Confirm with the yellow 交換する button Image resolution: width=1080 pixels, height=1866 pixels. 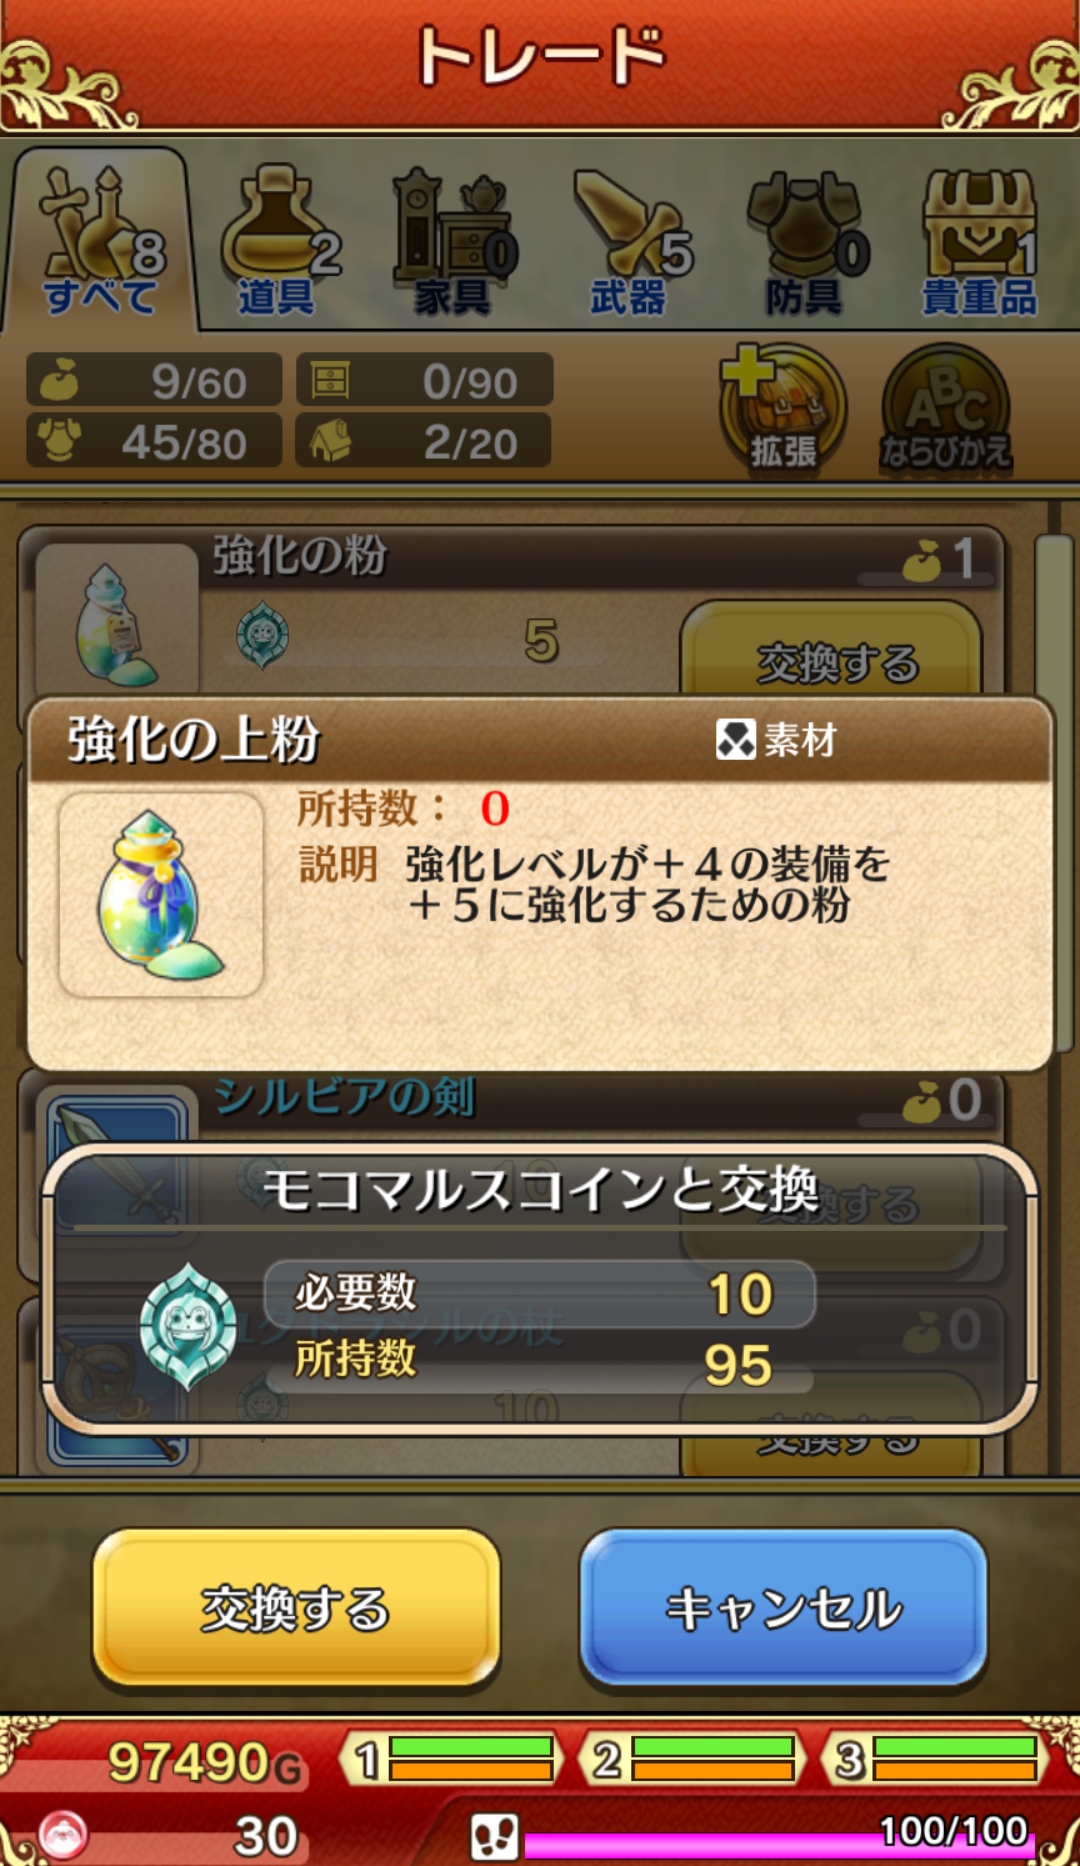[x=296, y=1609]
